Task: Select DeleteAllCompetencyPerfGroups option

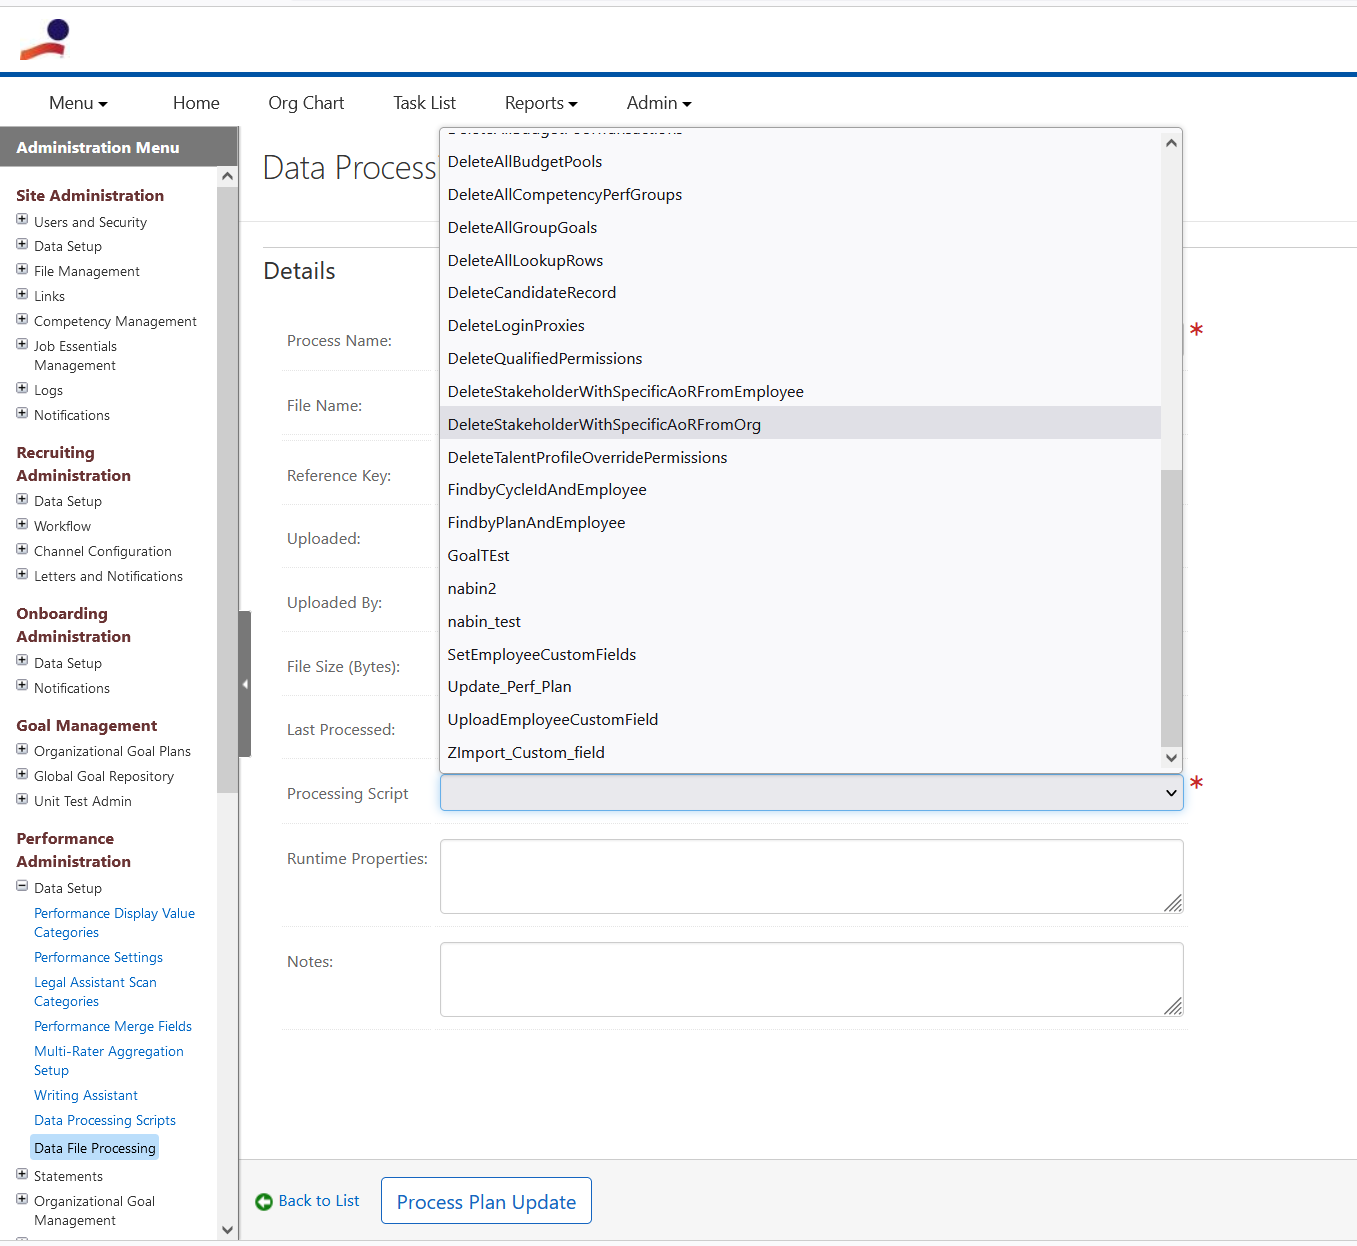Action: 800,195
